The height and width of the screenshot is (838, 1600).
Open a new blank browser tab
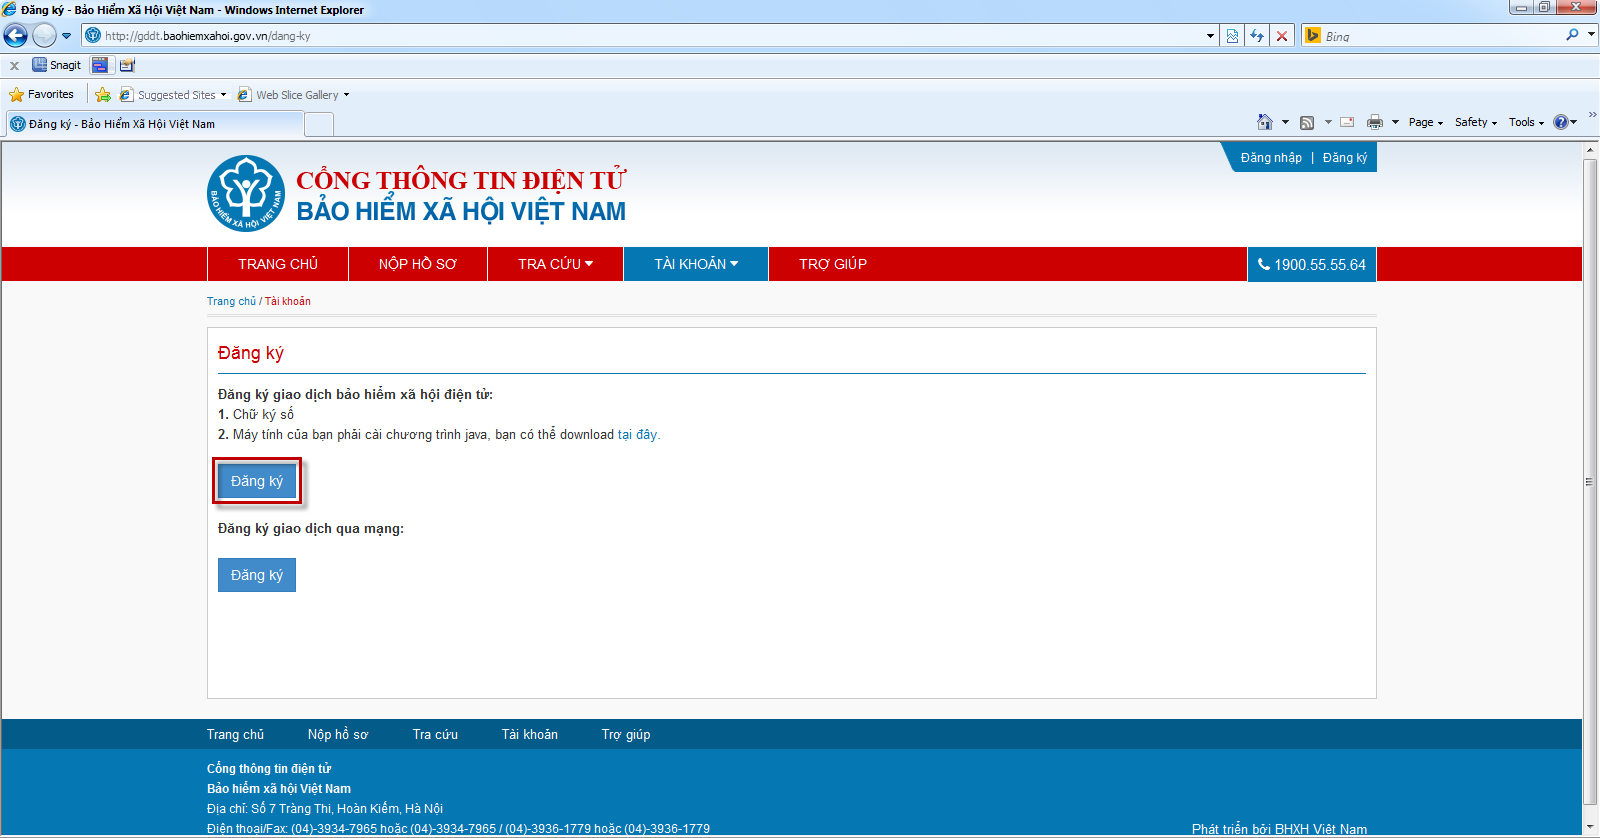coord(319,125)
